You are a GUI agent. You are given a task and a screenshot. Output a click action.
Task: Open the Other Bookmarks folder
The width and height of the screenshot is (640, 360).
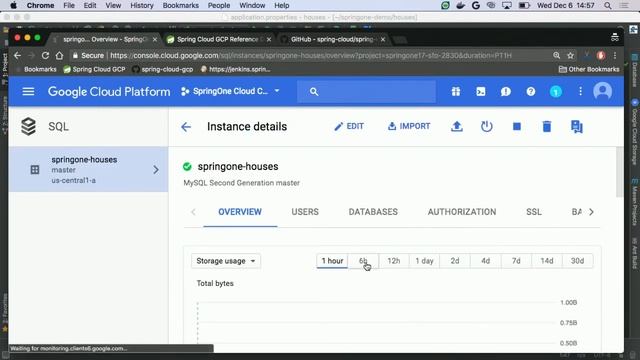589,69
